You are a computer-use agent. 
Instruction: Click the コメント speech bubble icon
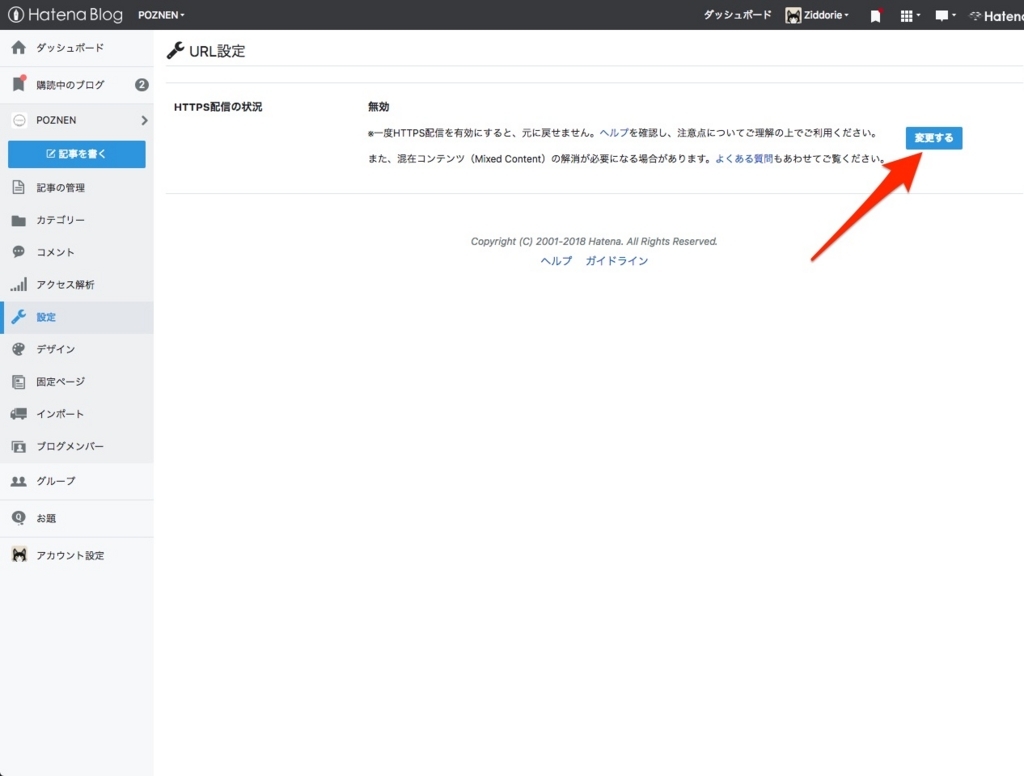(x=18, y=252)
